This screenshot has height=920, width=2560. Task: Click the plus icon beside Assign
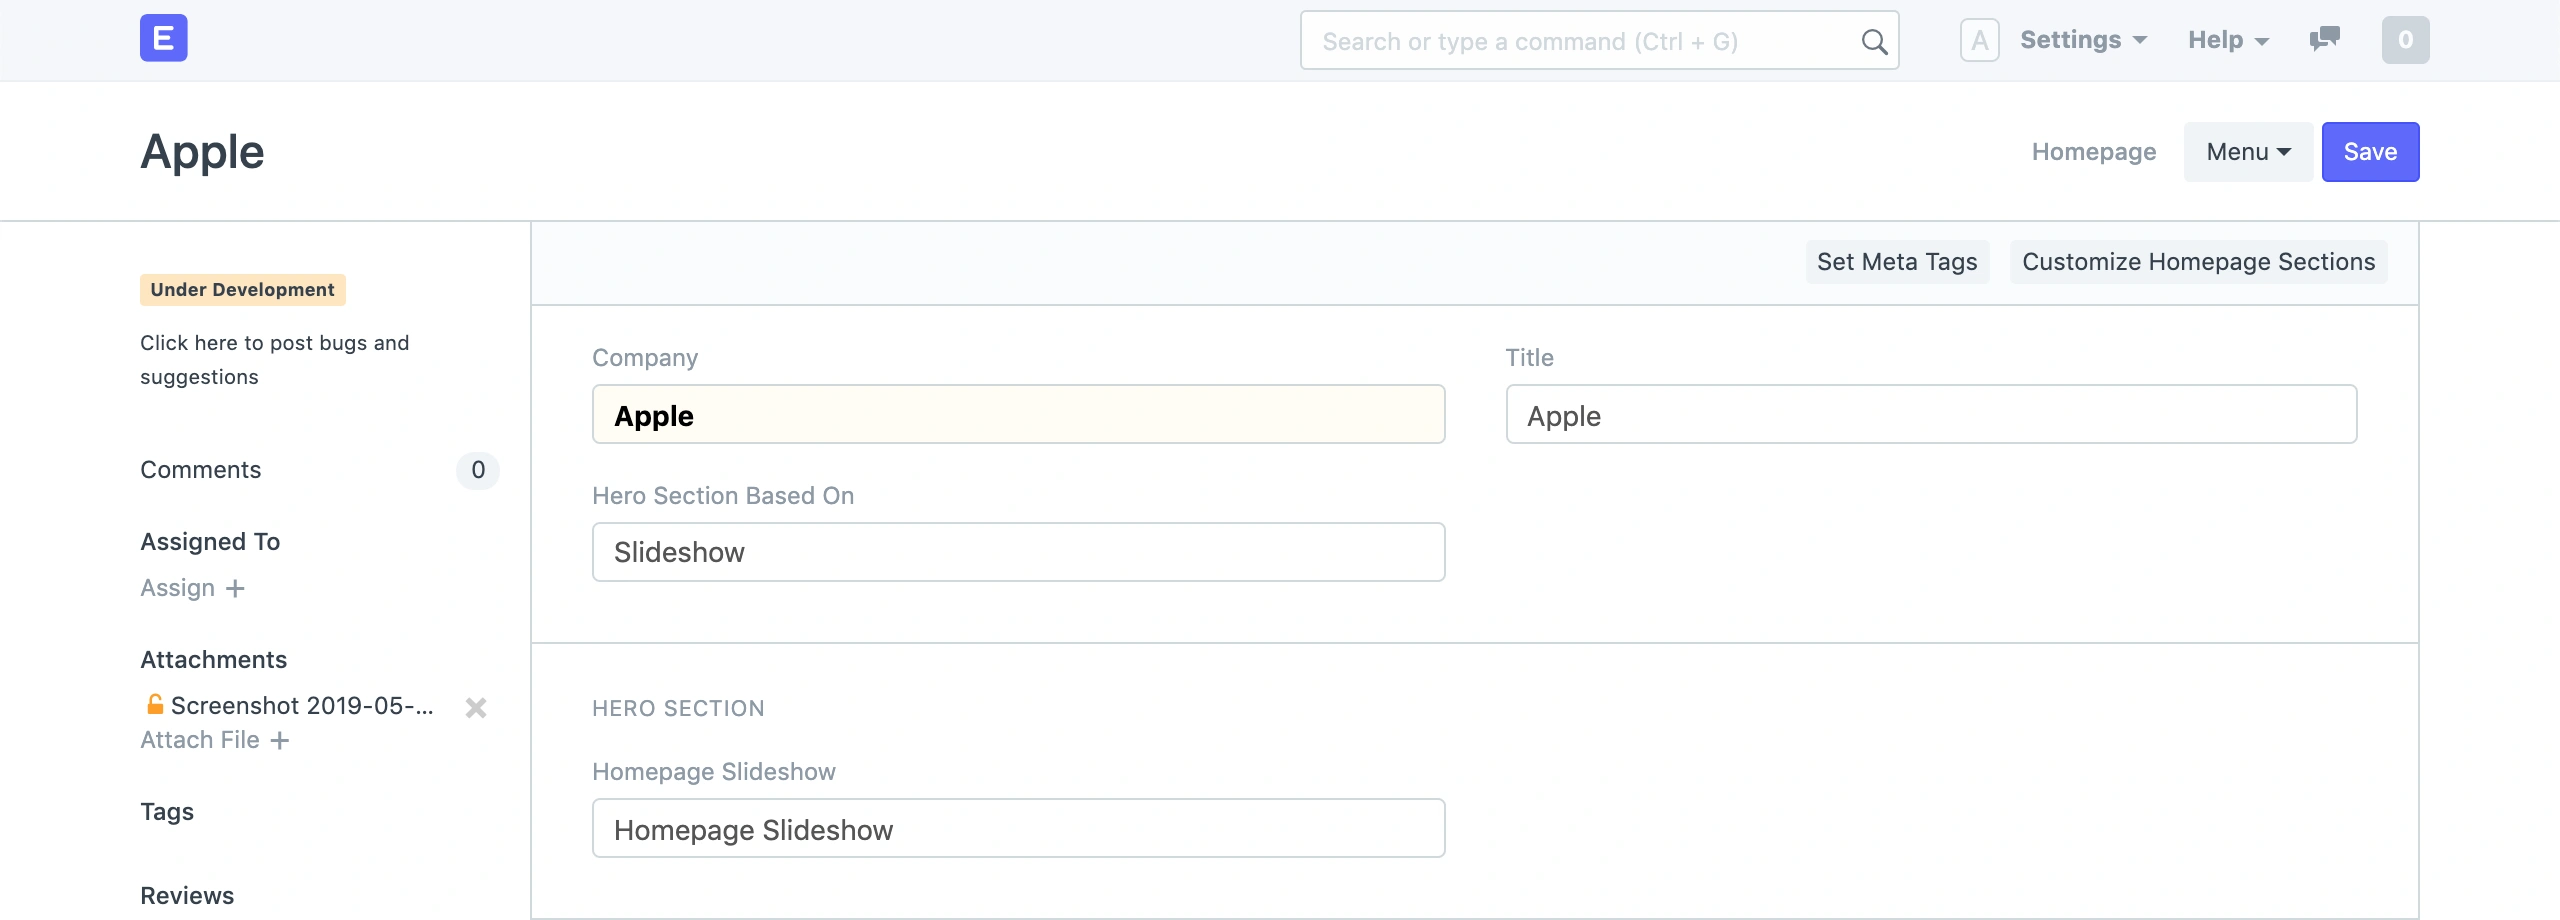[235, 589]
